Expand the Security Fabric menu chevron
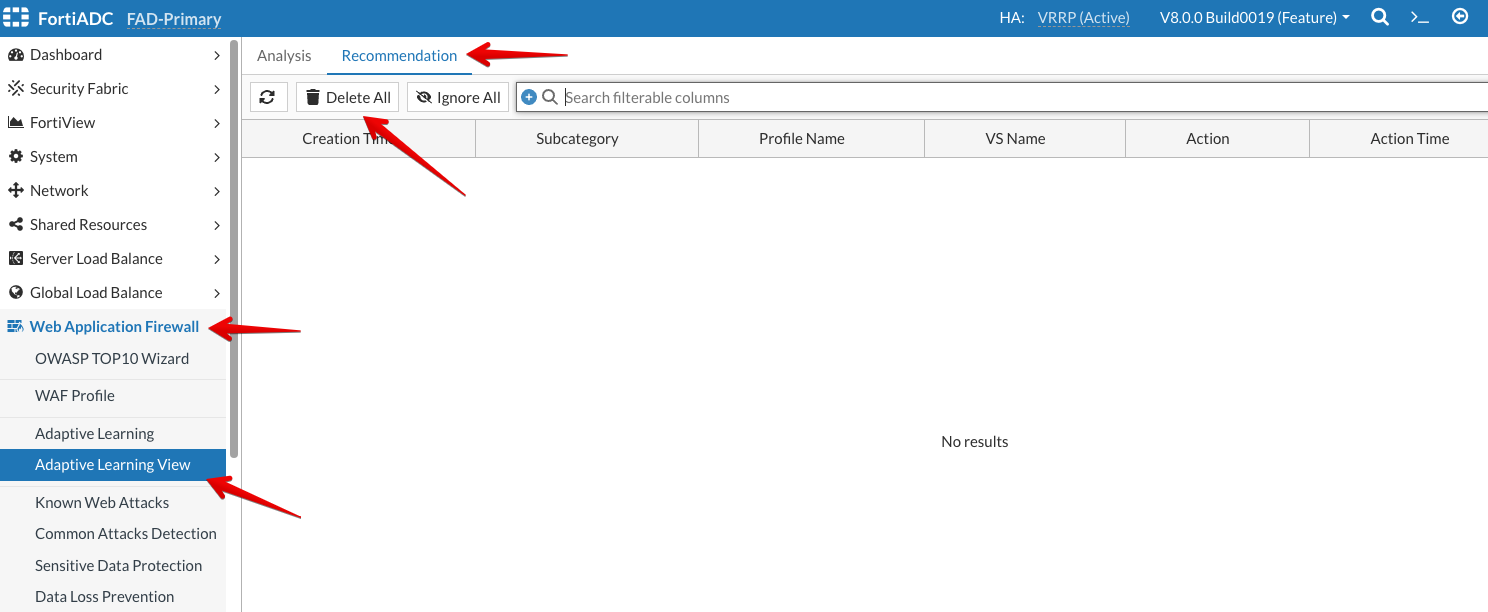 [x=217, y=89]
